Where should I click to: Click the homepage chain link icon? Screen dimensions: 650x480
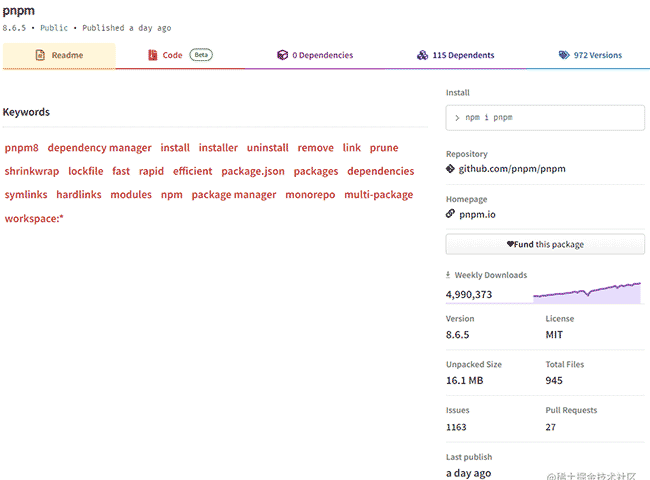(450, 213)
